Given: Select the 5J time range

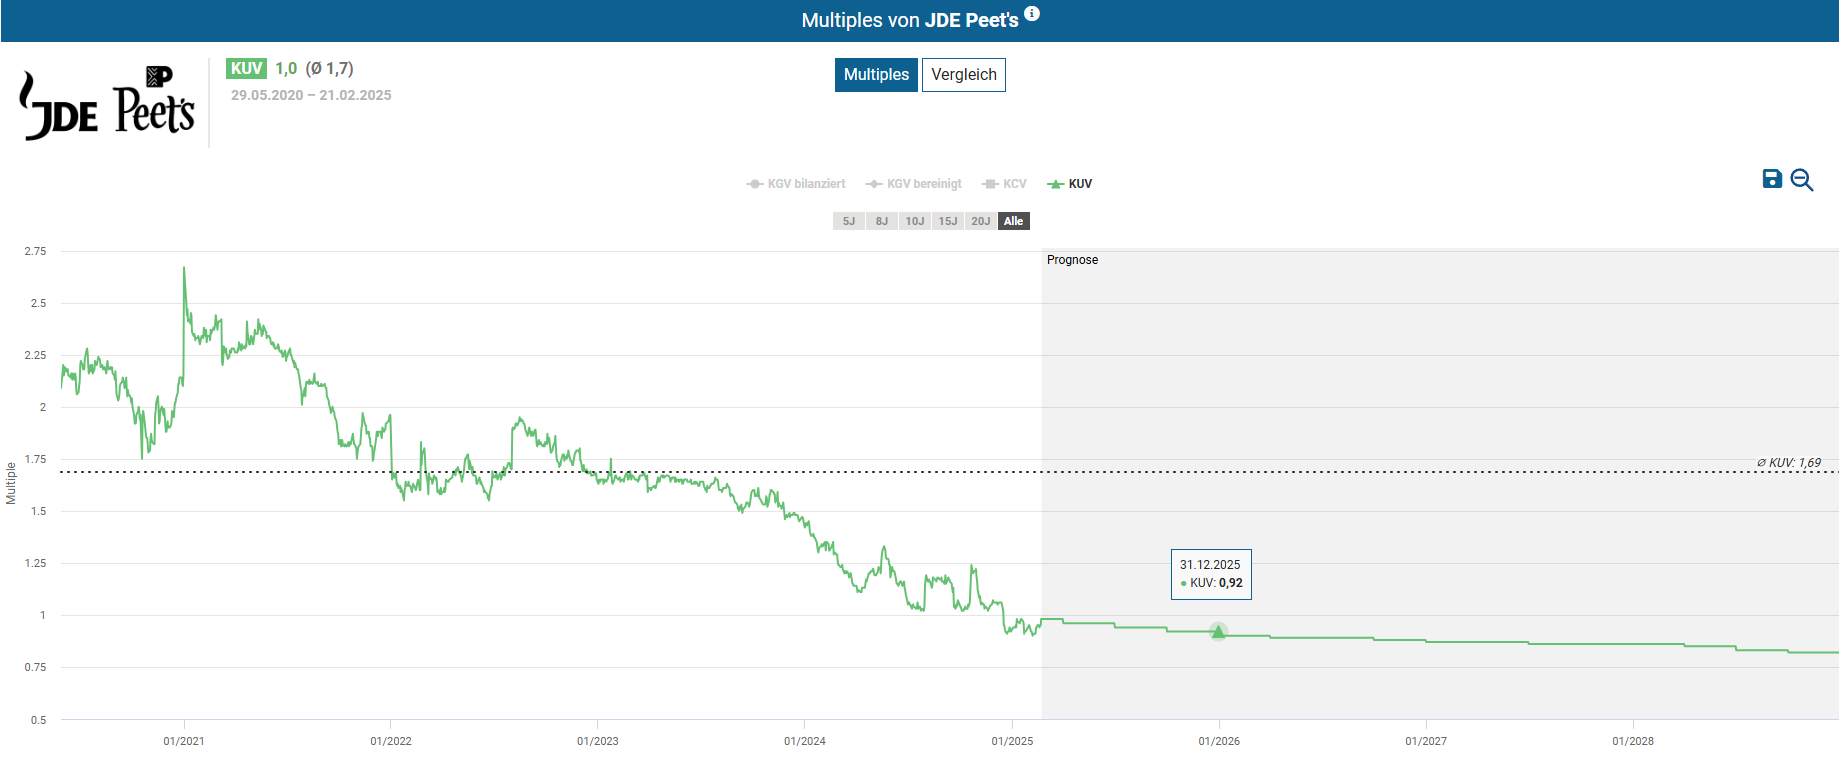Looking at the screenshot, I should (848, 221).
